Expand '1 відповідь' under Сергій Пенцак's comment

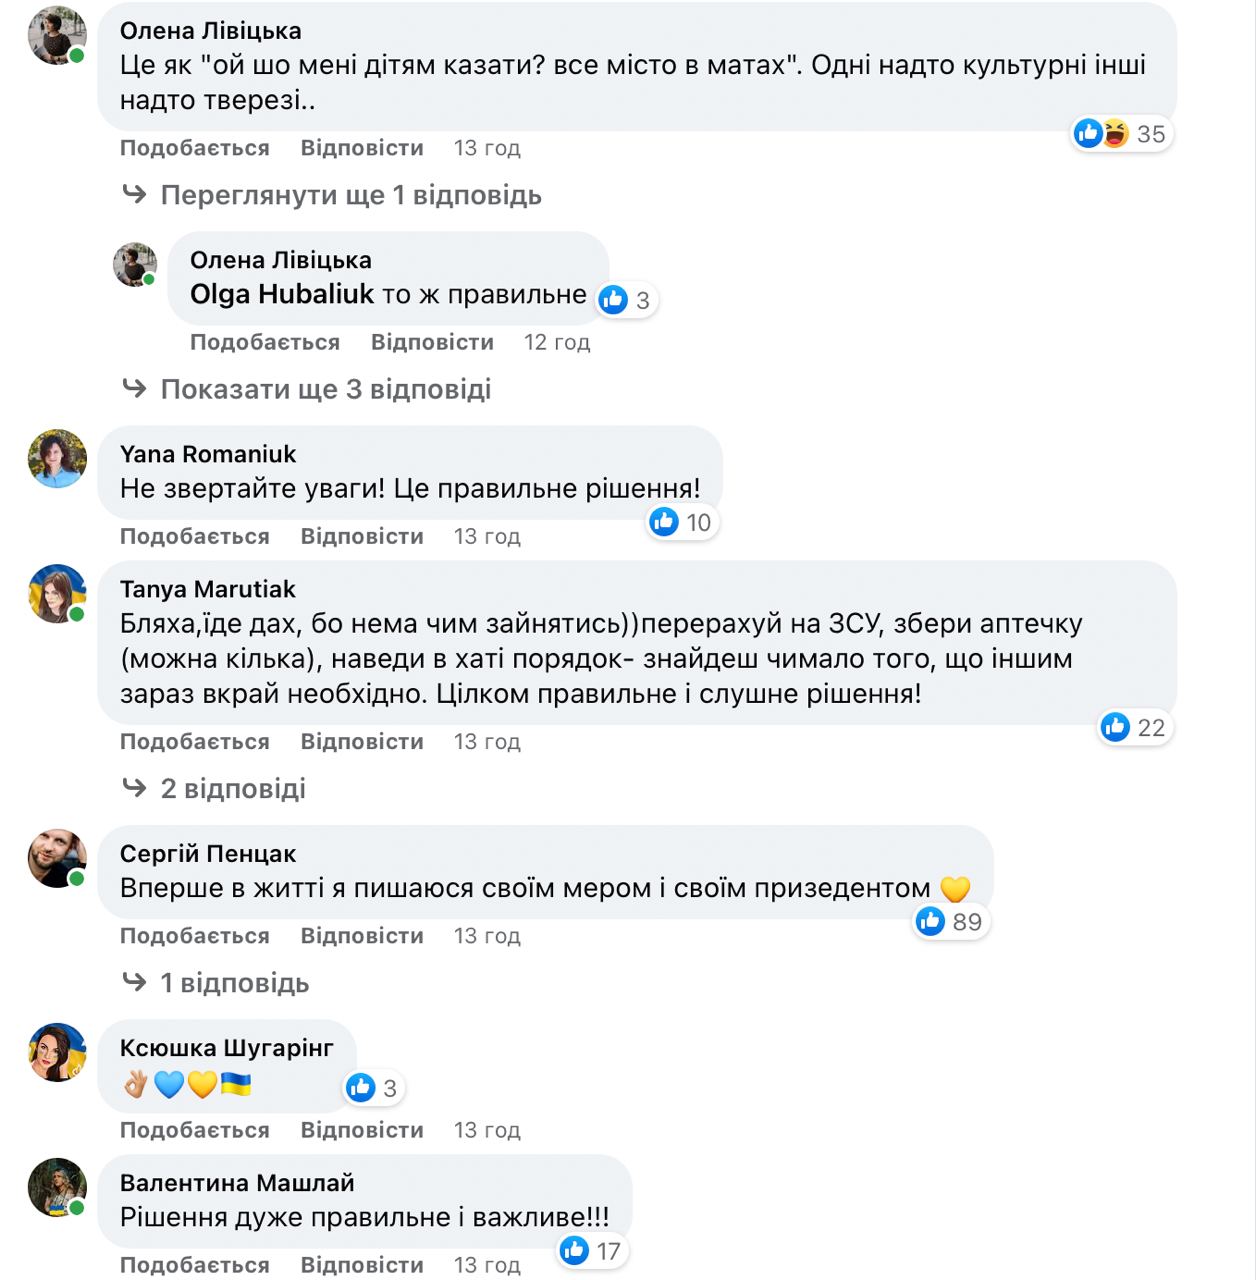(x=234, y=983)
